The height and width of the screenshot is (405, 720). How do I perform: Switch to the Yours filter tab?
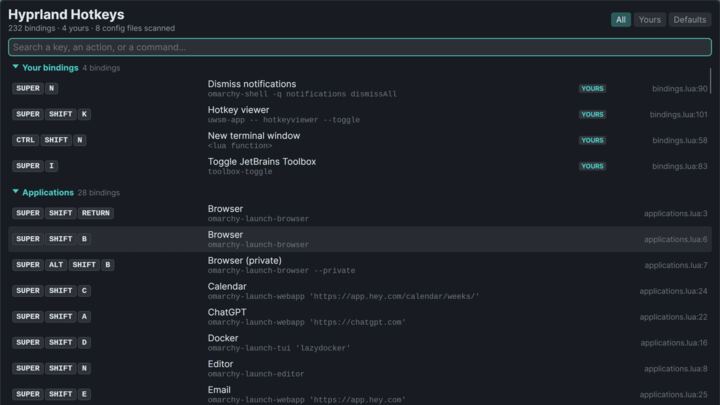pyautogui.click(x=650, y=20)
